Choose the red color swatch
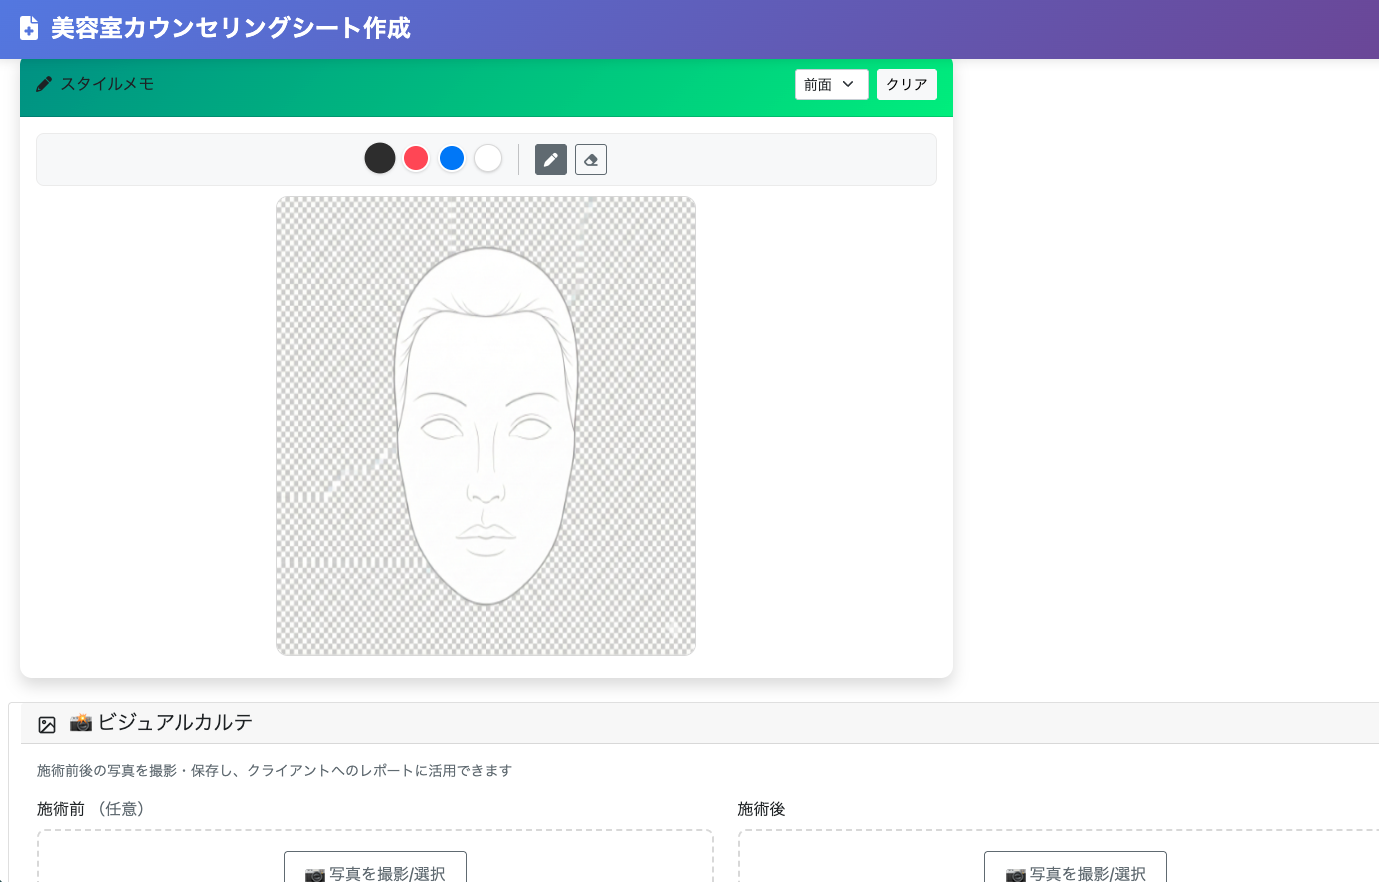The image size is (1379, 882). (416, 158)
